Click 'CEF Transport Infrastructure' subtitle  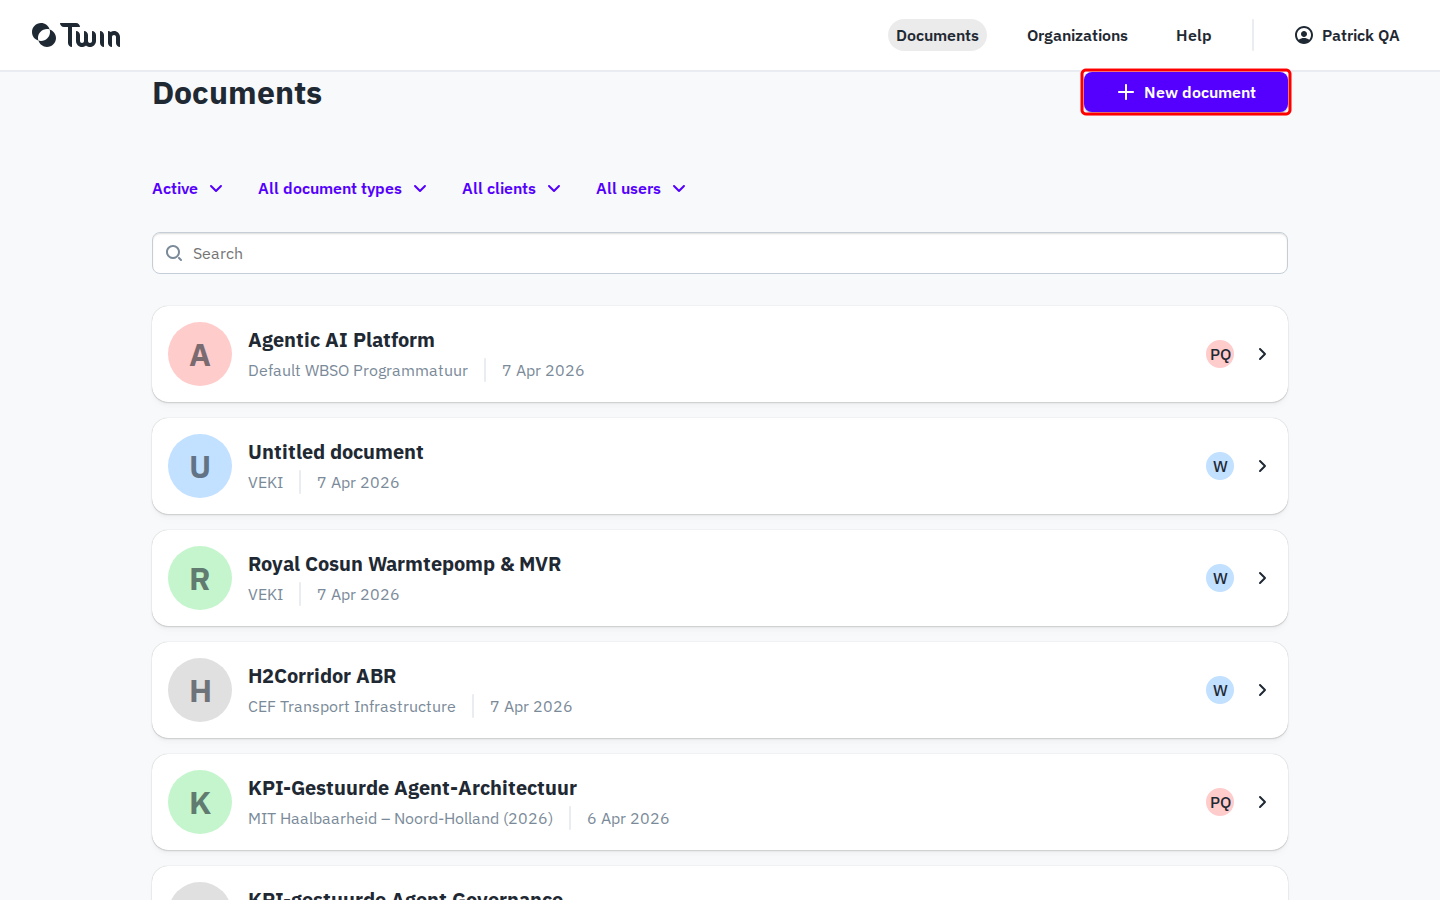coord(352,706)
